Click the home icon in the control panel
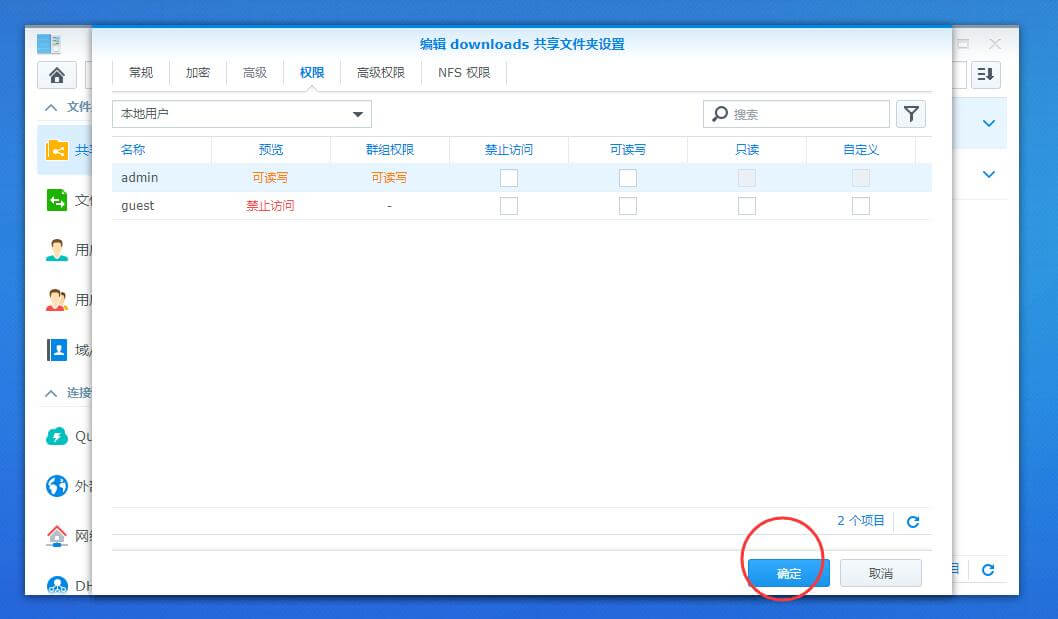This screenshot has height=619, width=1058. [x=57, y=75]
